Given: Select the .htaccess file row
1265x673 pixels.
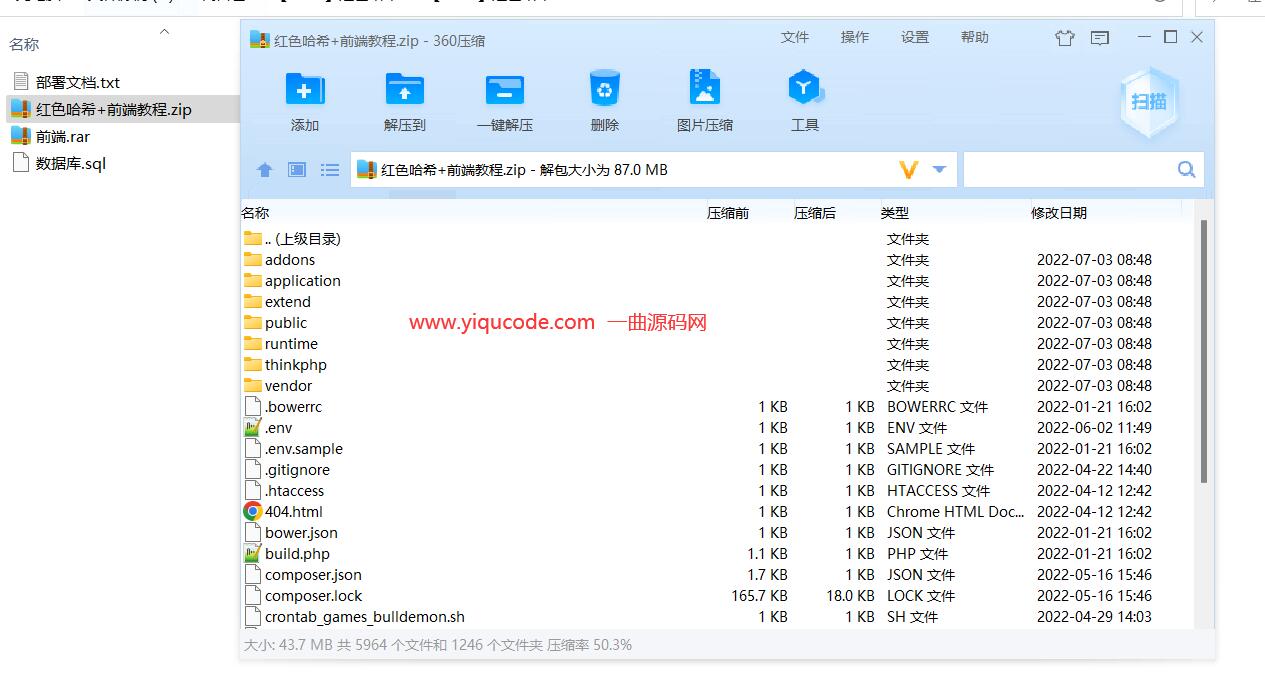Looking at the screenshot, I should point(718,491).
